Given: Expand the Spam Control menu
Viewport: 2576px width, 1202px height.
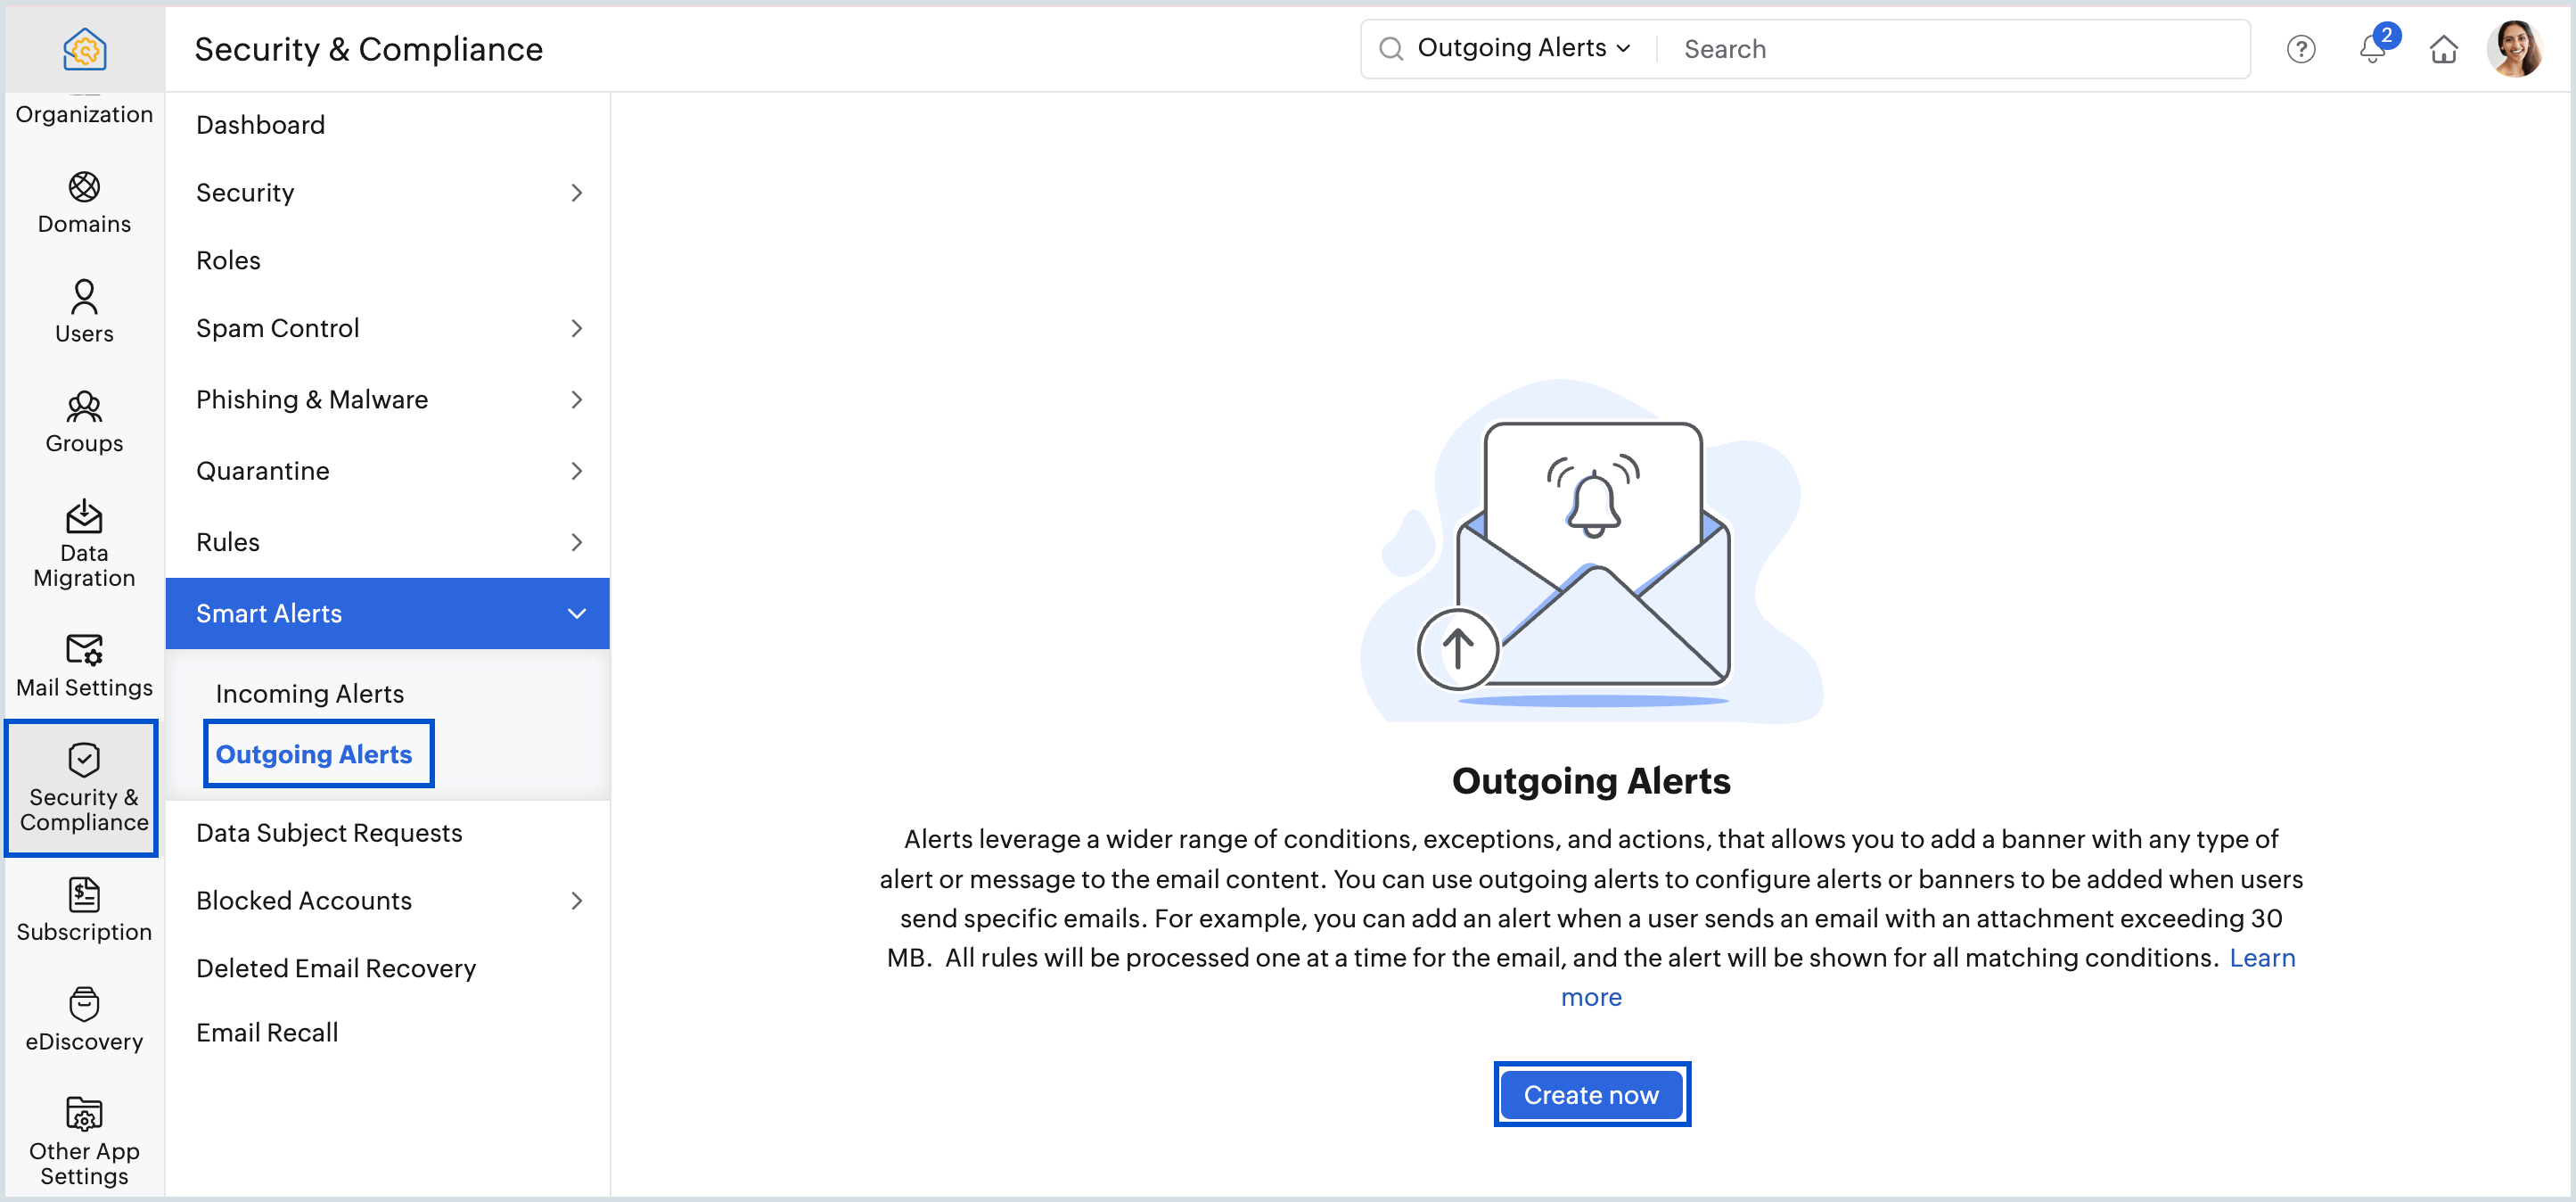Looking at the screenshot, I should [x=386, y=328].
